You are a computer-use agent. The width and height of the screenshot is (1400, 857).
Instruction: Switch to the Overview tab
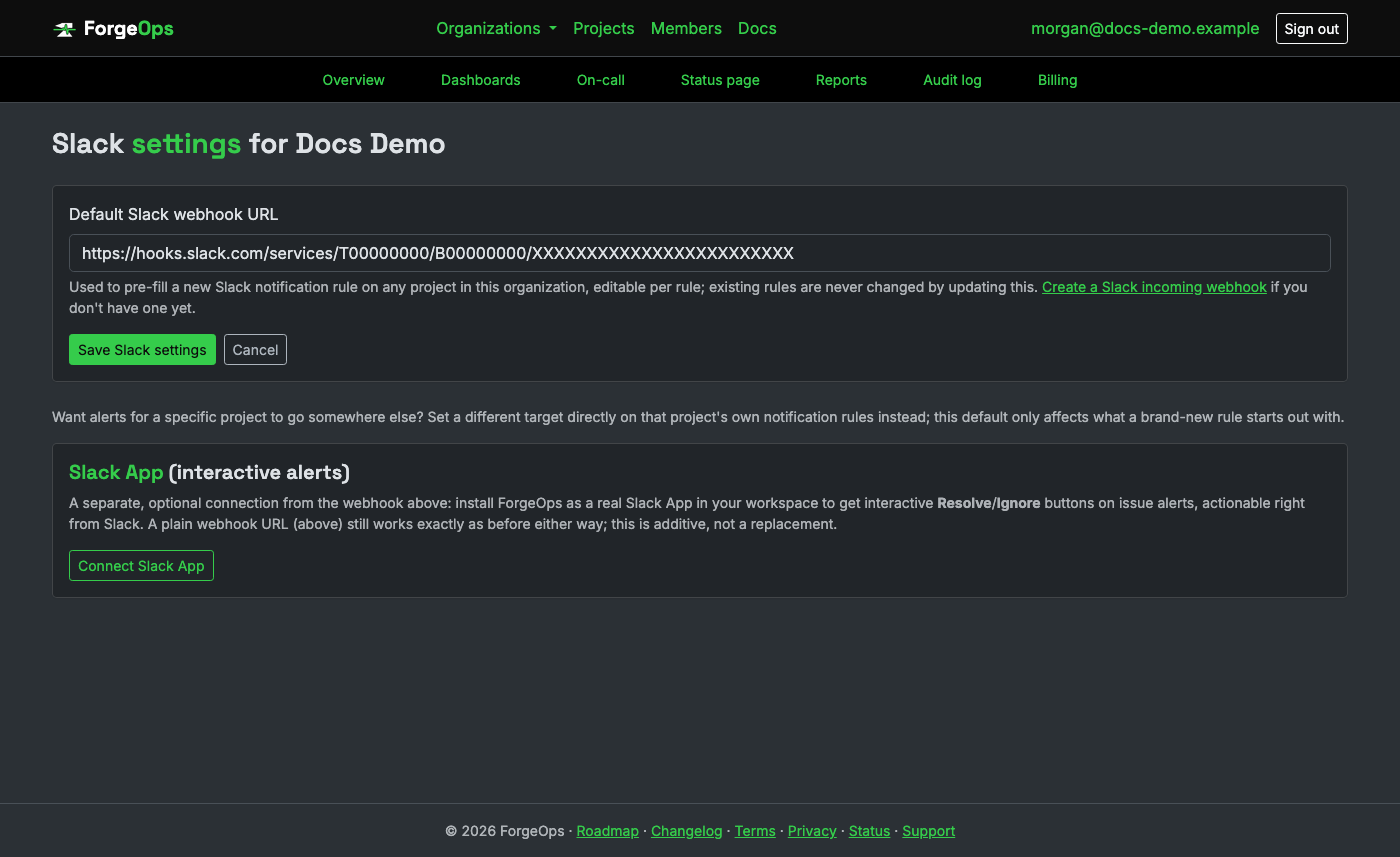[x=353, y=80]
